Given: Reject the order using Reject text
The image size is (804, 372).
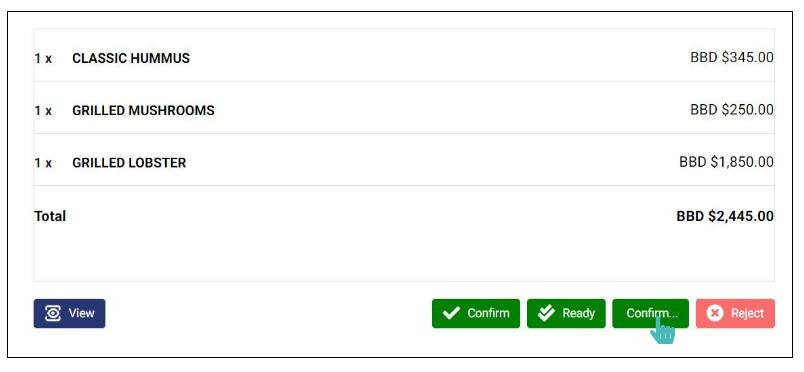Looking at the screenshot, I should point(747,313).
